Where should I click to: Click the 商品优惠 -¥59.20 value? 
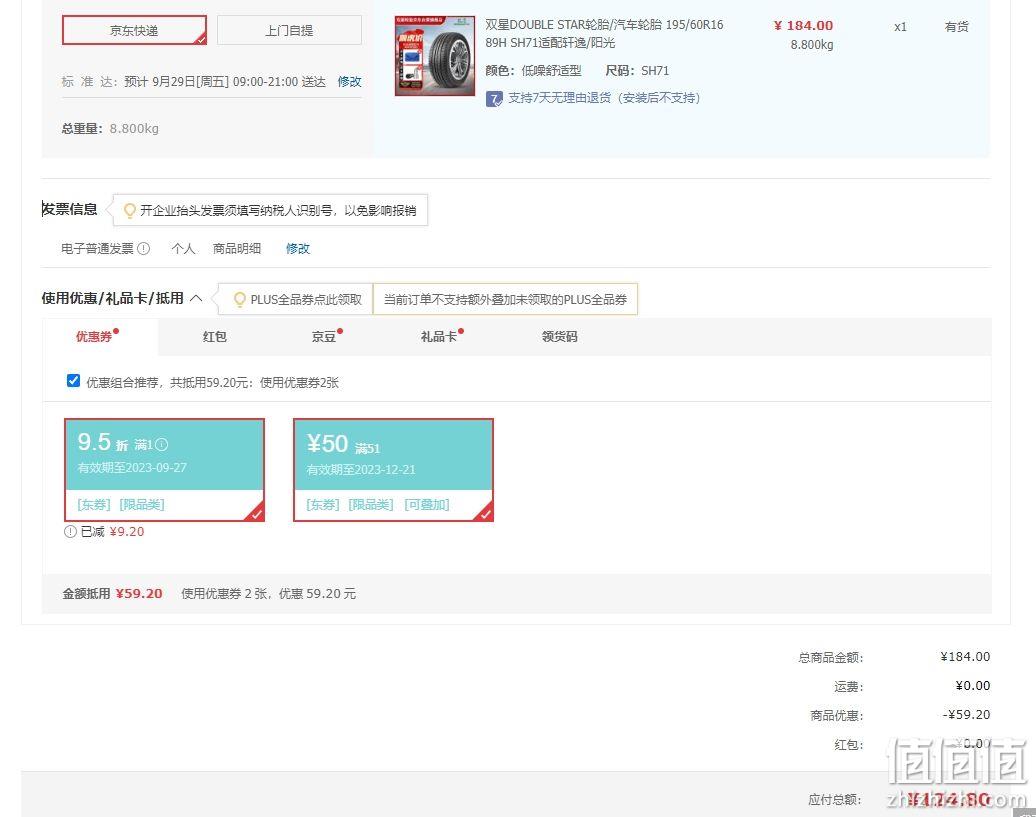(966, 715)
